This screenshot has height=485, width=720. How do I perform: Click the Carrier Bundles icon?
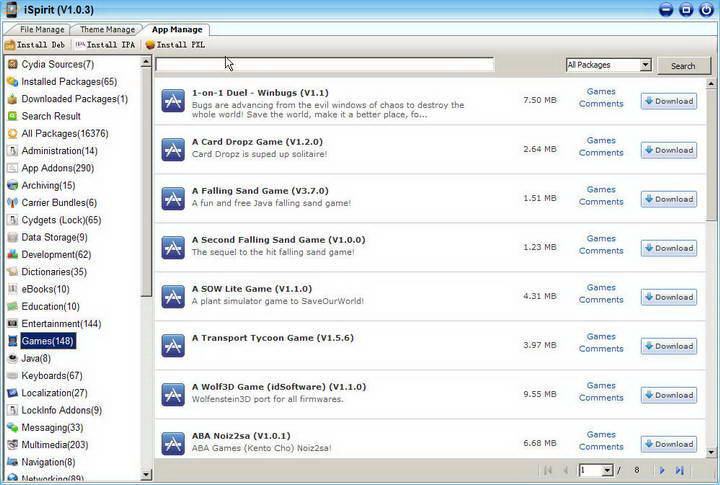12,203
